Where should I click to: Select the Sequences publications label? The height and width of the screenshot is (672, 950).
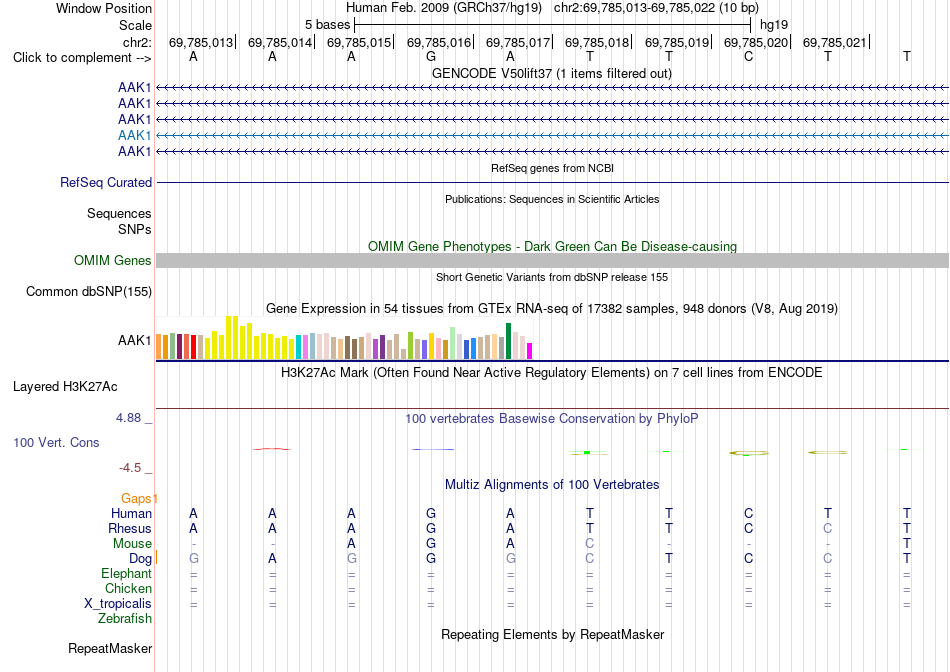pyautogui.click(x=119, y=213)
